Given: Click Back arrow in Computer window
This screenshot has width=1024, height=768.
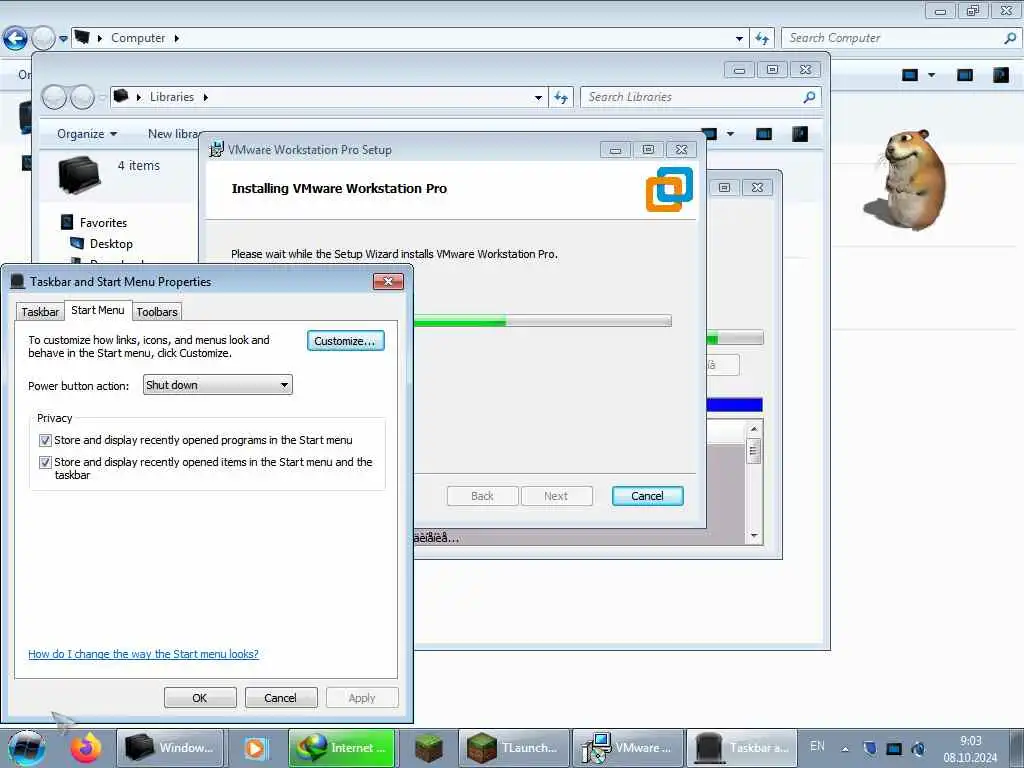Looking at the screenshot, I should click(15, 39).
